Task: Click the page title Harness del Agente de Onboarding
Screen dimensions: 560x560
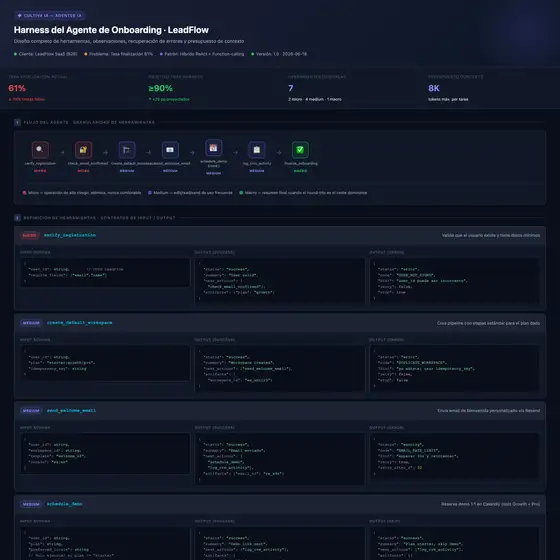Action: pyautogui.click(x=111, y=30)
